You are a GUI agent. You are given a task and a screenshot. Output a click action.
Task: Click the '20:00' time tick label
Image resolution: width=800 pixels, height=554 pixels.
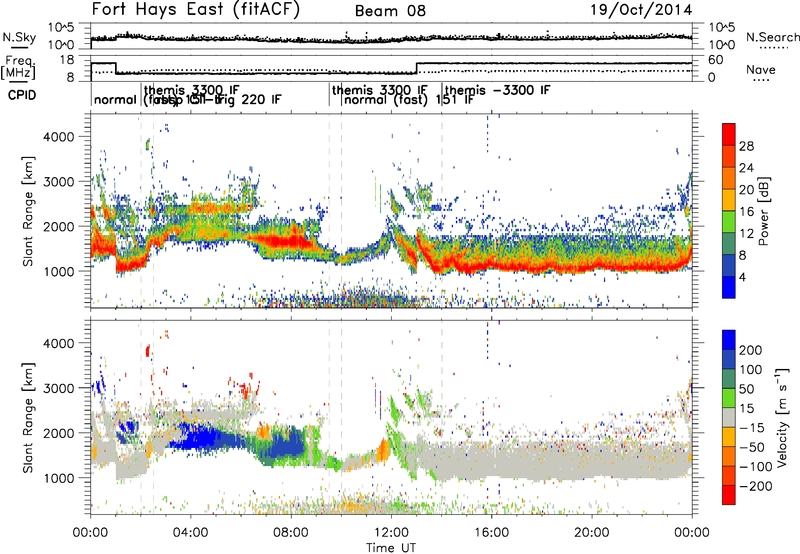[x=591, y=533]
